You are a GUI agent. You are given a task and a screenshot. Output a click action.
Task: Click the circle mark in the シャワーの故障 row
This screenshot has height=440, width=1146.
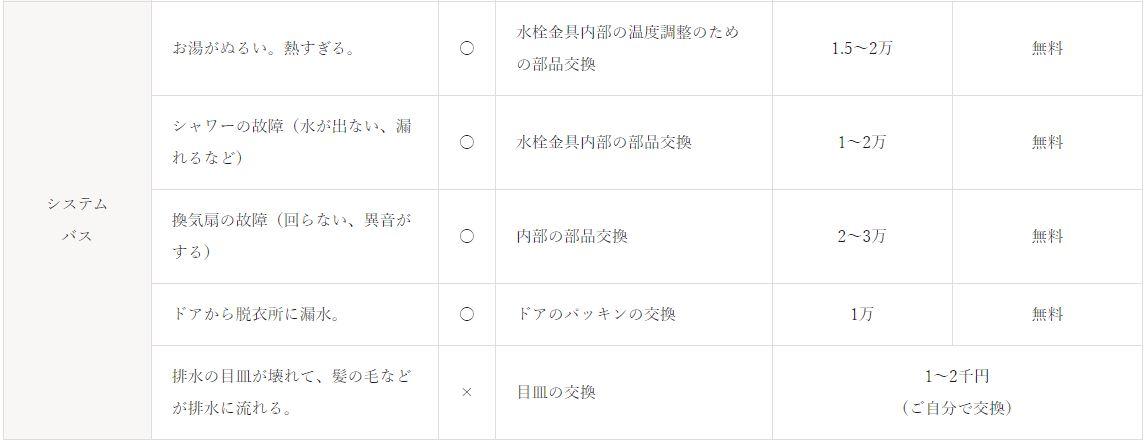(x=466, y=142)
